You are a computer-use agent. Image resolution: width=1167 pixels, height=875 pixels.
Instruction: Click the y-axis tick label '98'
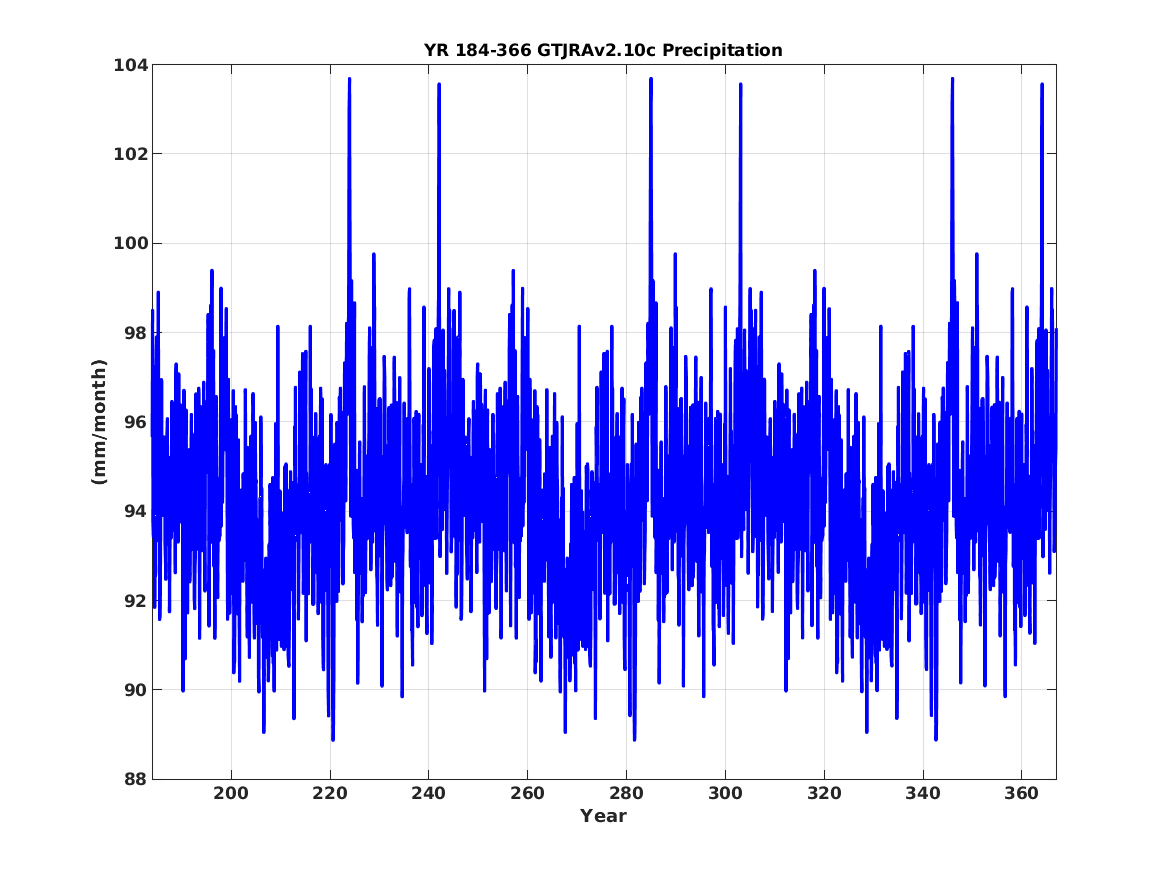pos(136,333)
